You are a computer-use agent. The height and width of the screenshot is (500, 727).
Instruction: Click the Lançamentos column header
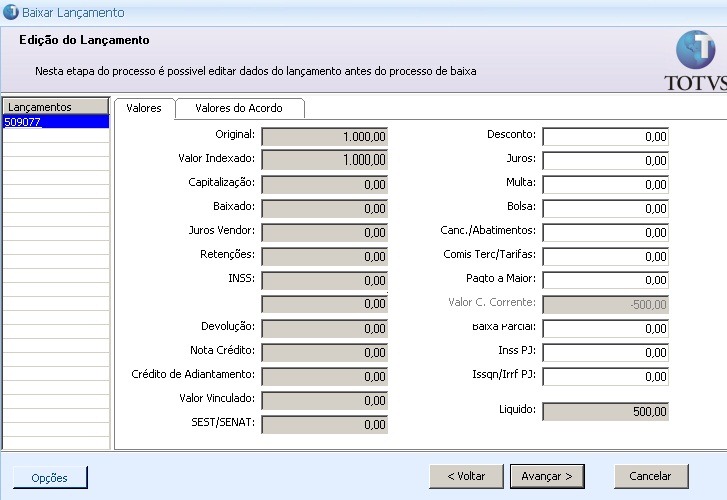56,107
